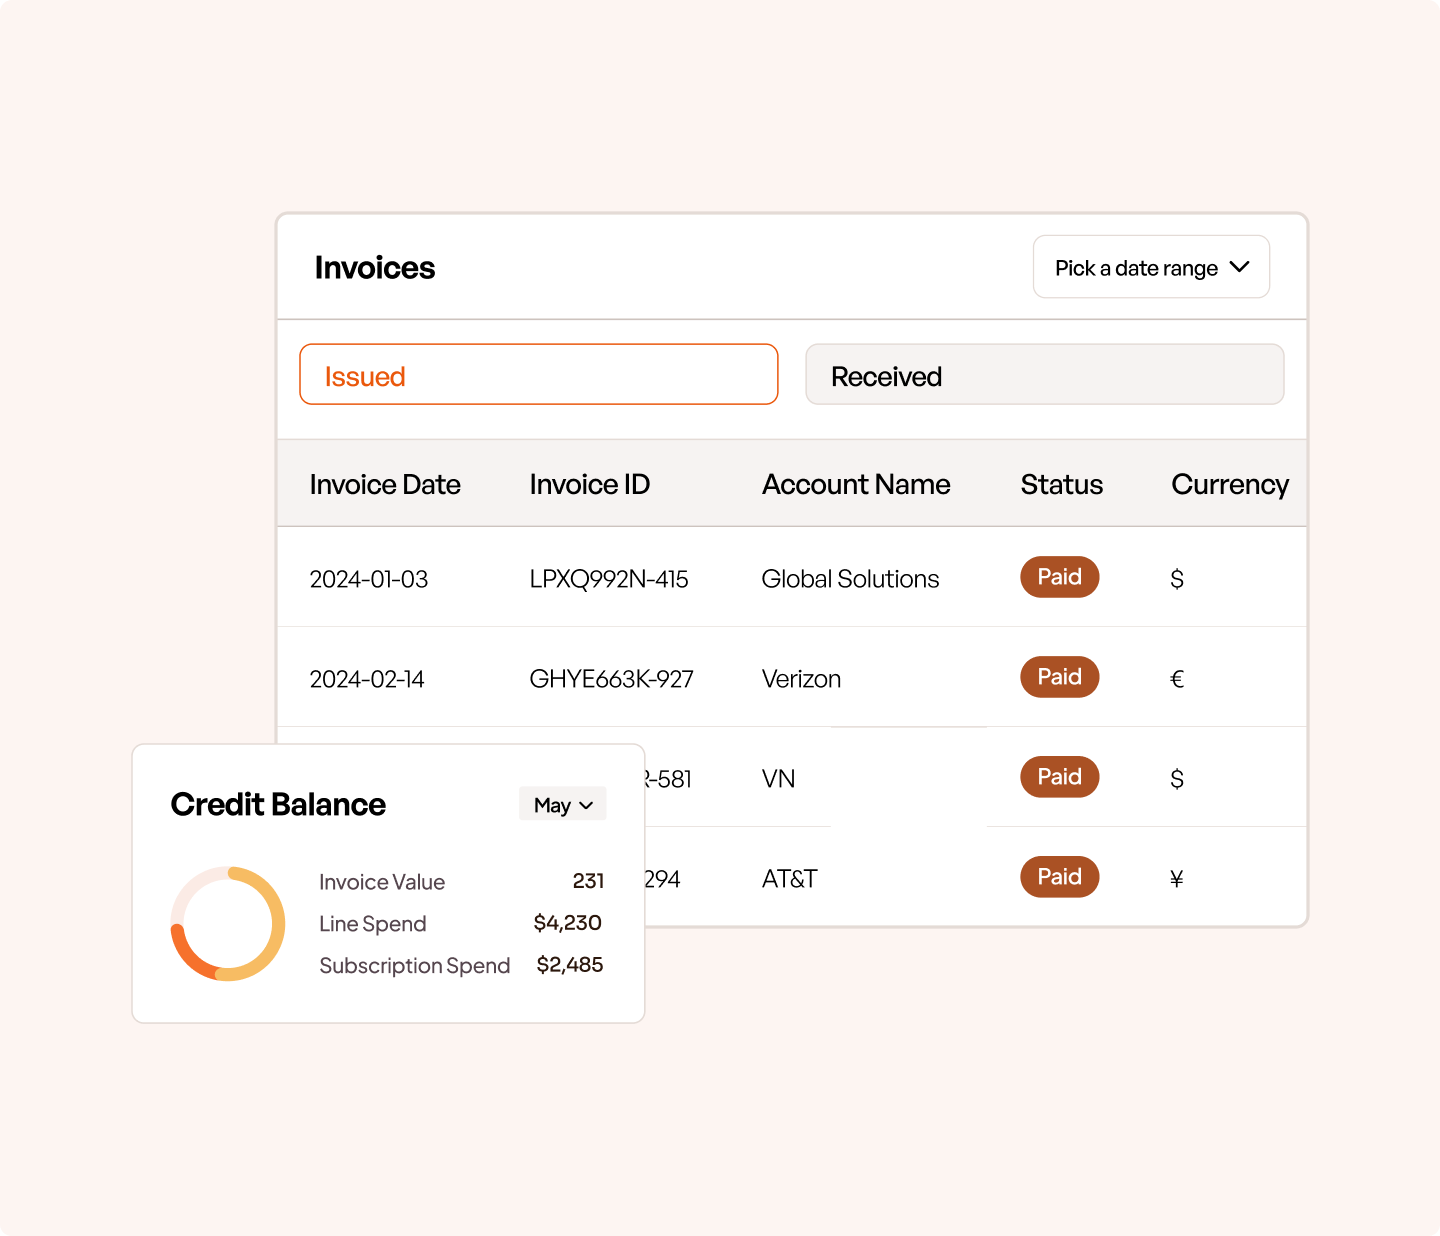
Task: Sort by Invoice Date column header
Action: coord(385,485)
